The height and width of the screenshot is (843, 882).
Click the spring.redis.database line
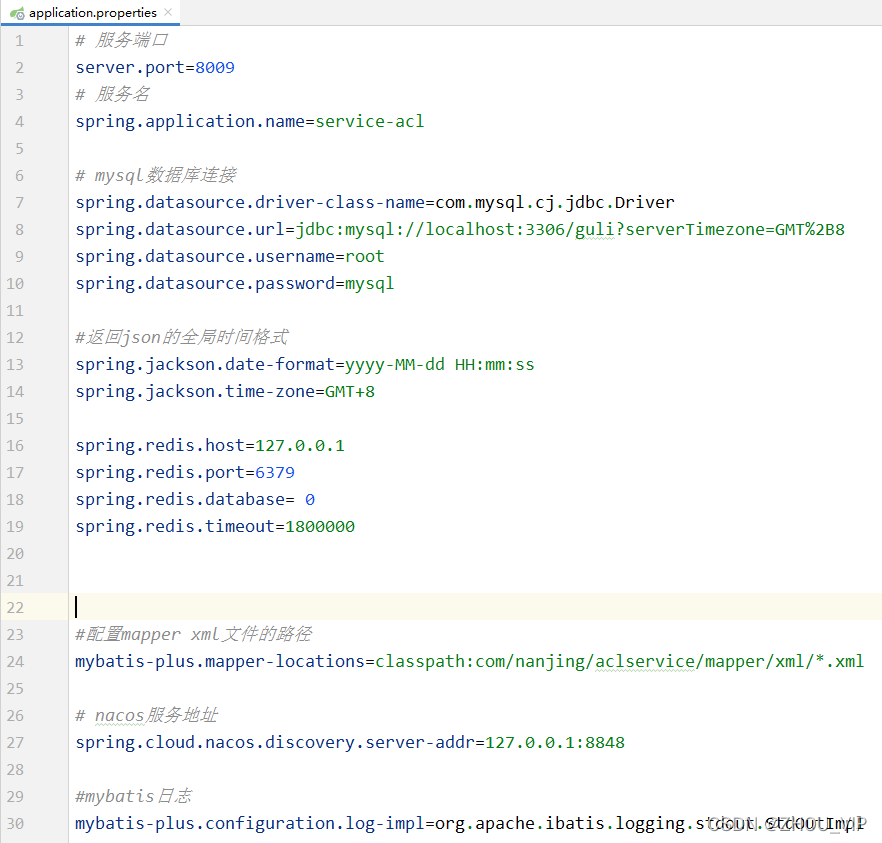pyautogui.click(x=195, y=499)
